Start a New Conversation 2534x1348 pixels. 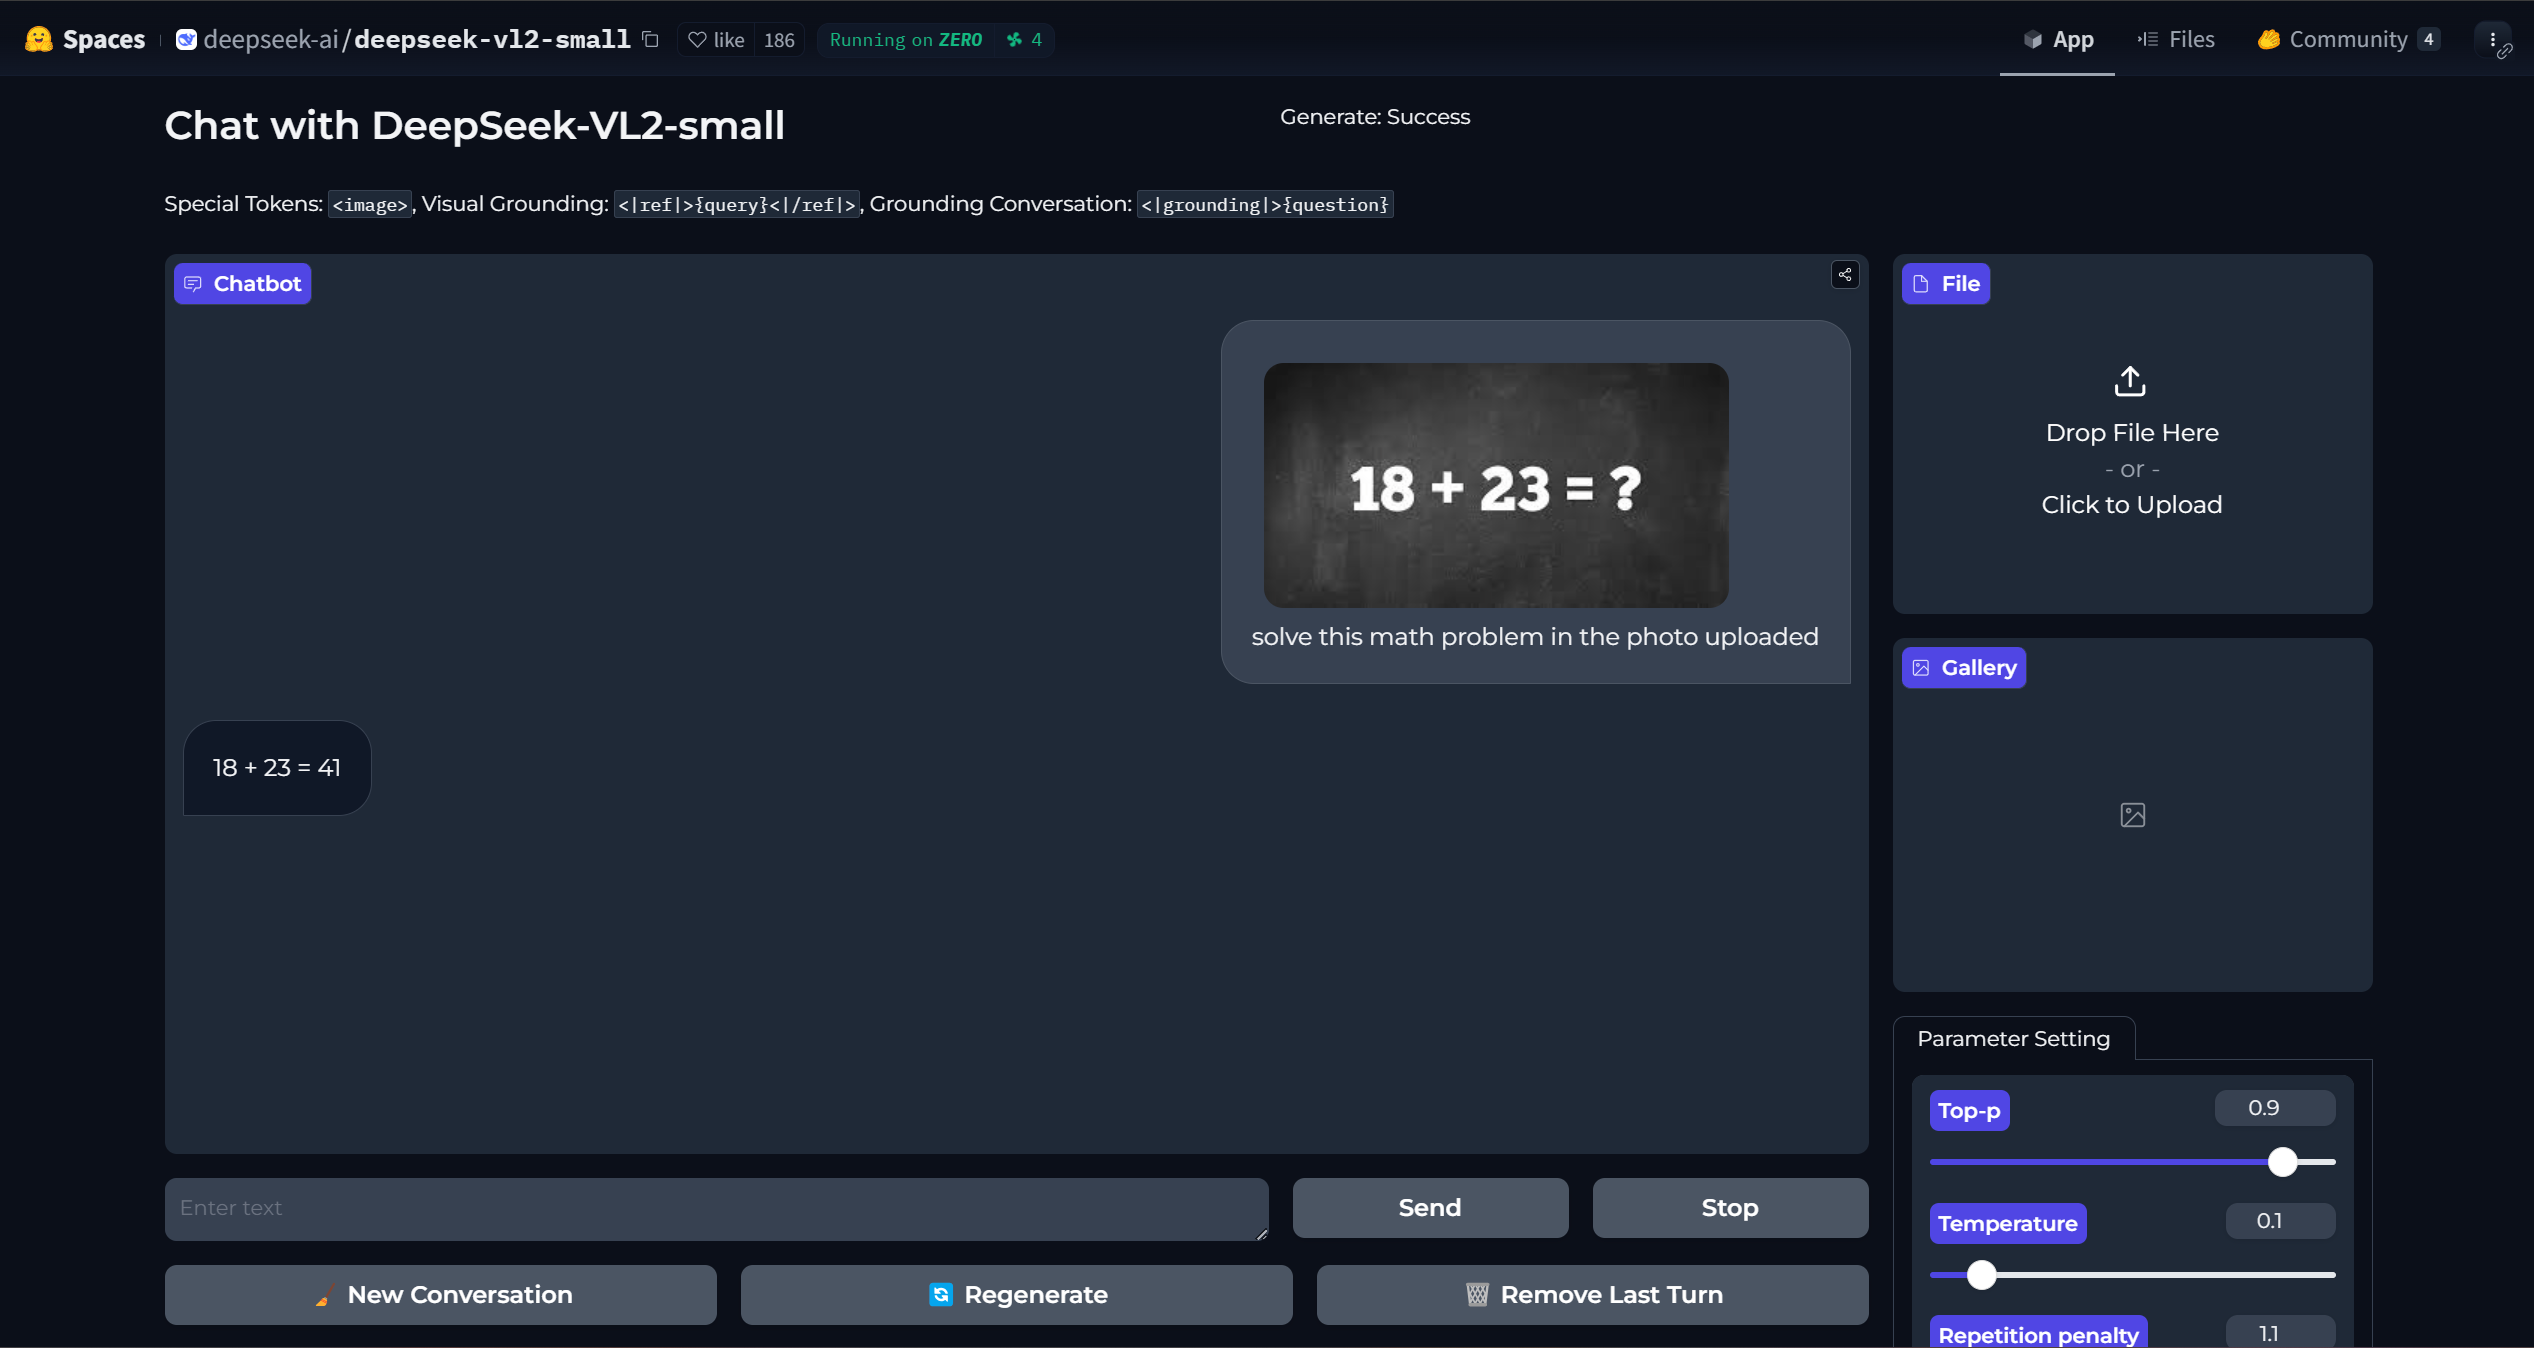tap(441, 1295)
